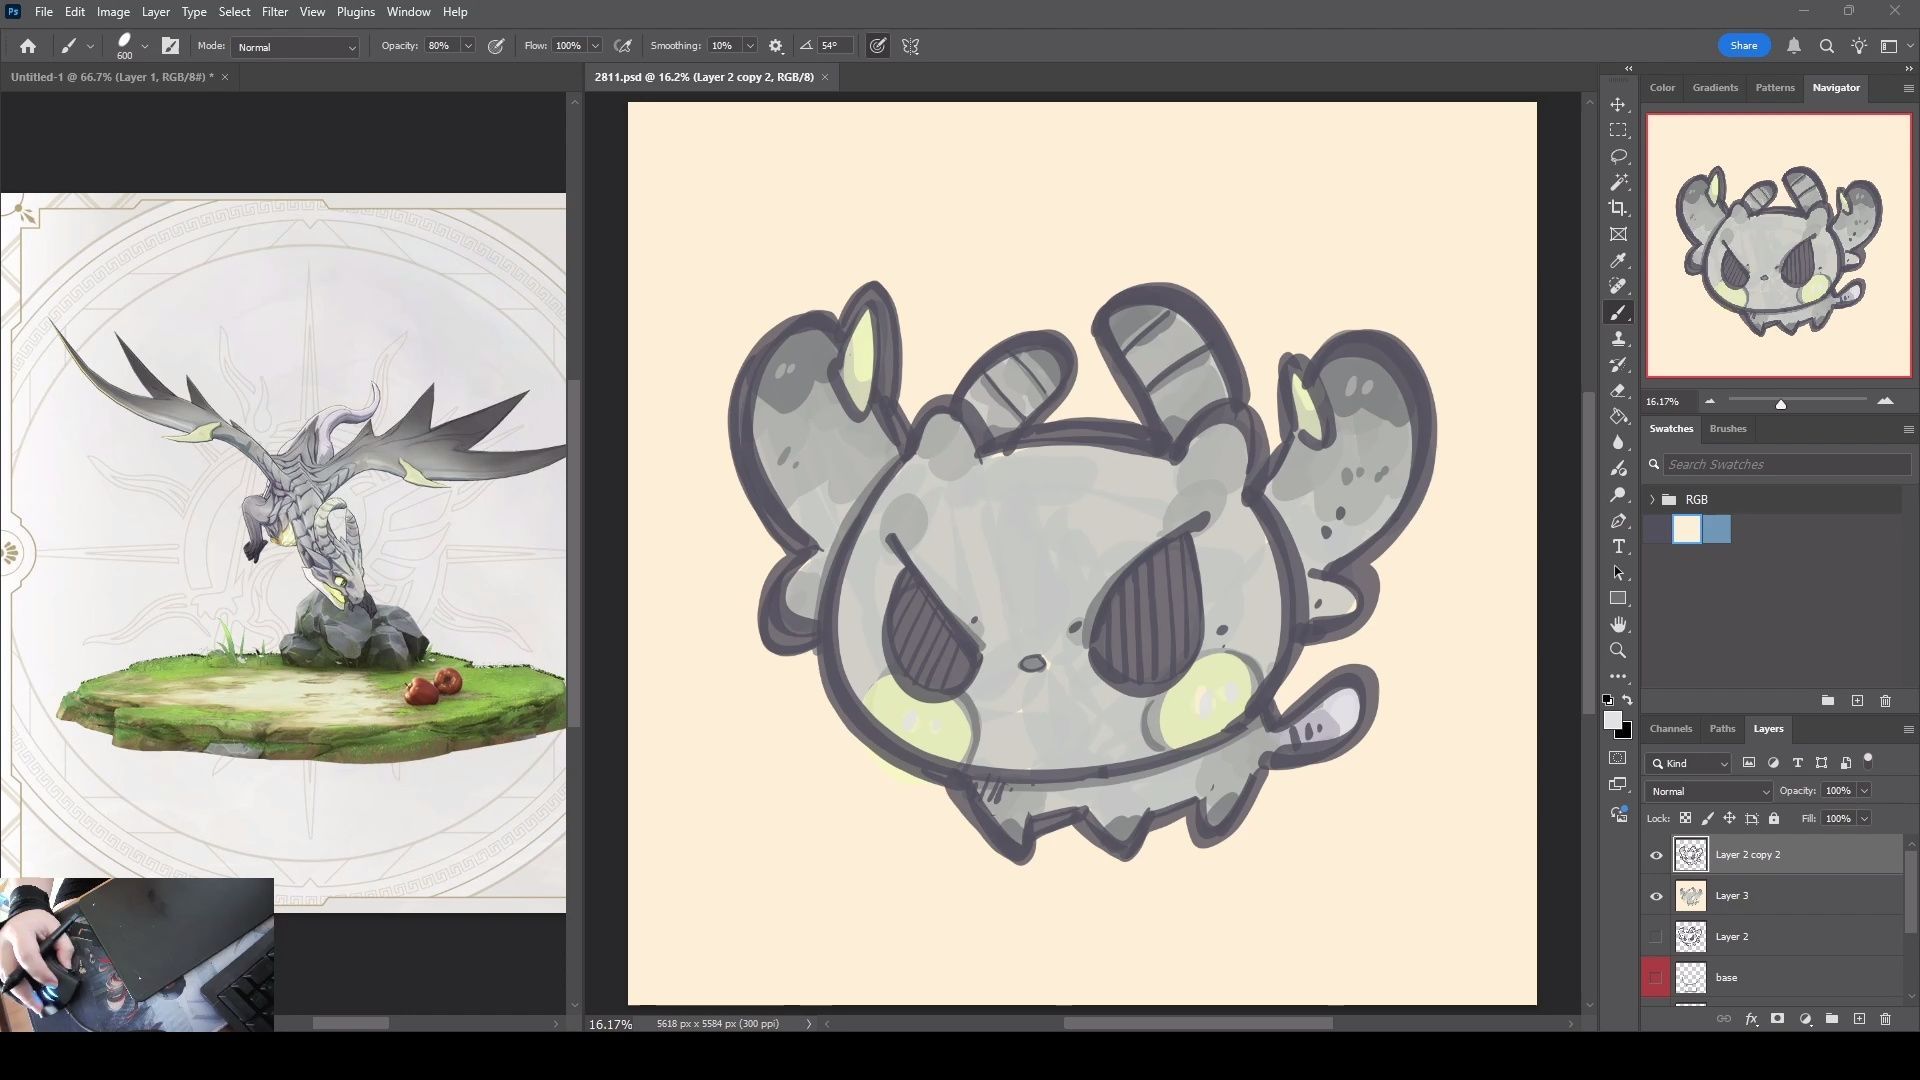Select the blue swatch in Swatches panel
1920x1080 pixels.
[x=1716, y=530]
